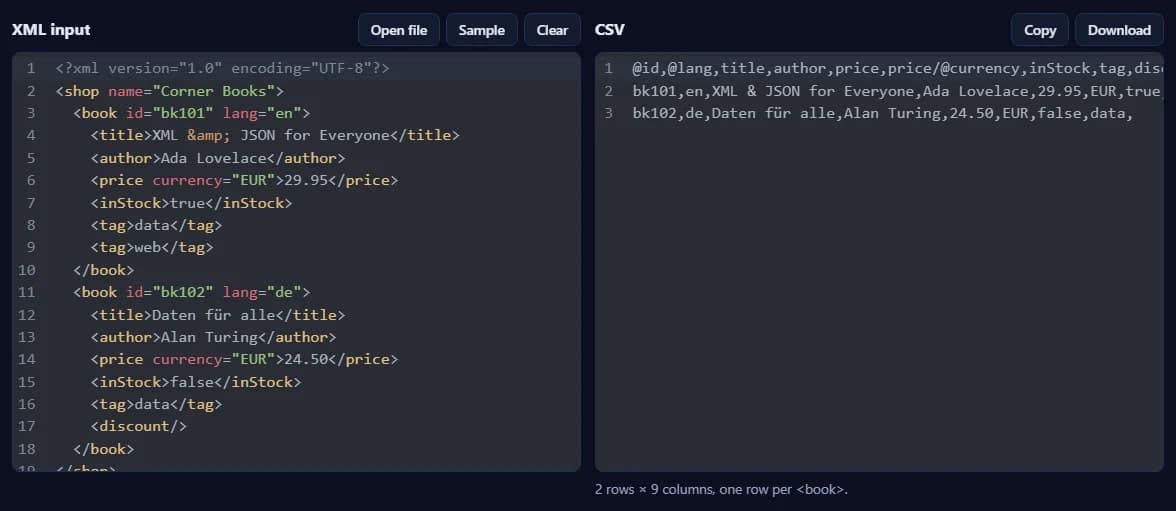This screenshot has height=511, width=1176.
Task: Click line number 10 in XML editor
Action: (27, 269)
